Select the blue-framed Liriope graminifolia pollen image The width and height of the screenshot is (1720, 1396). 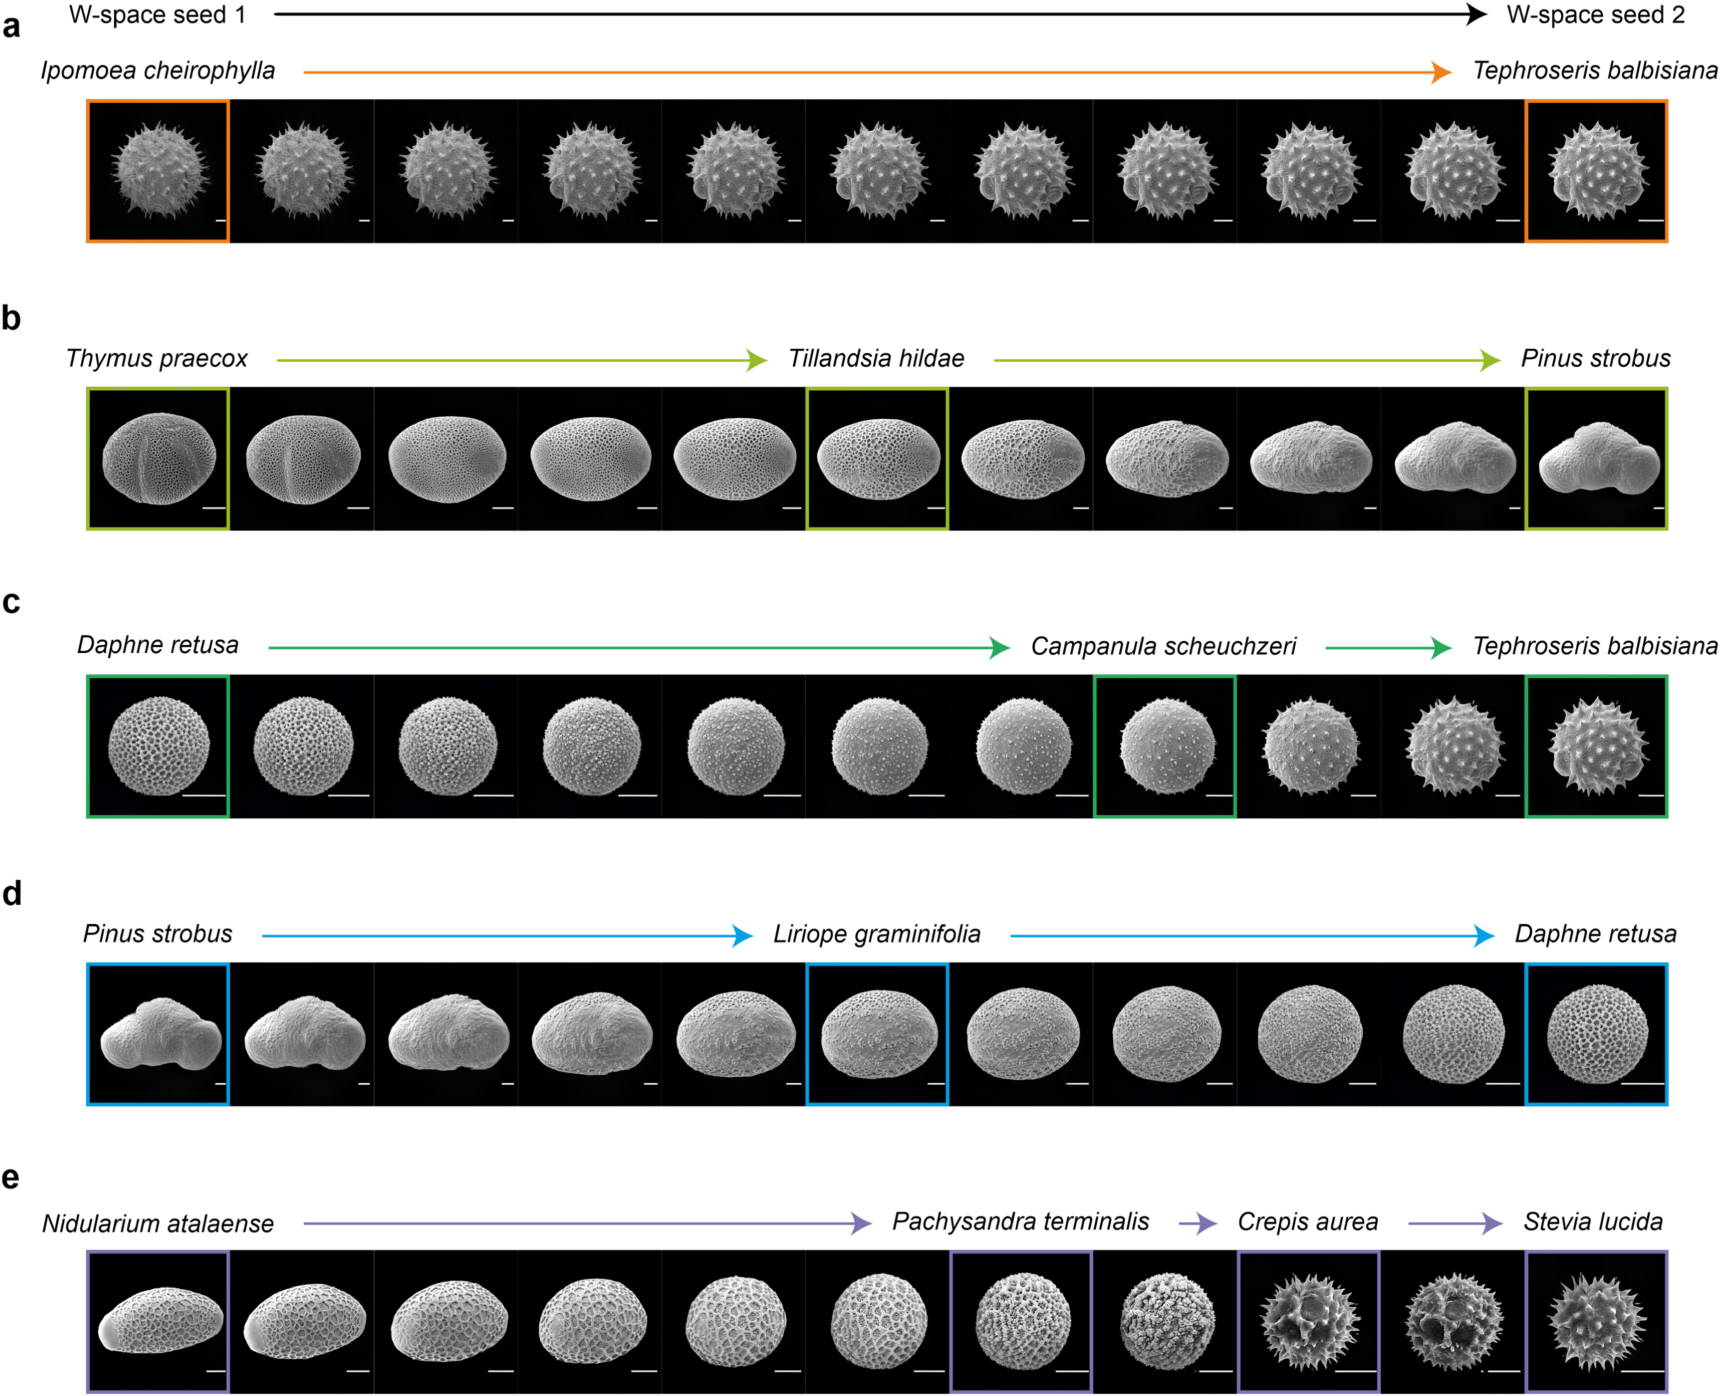click(x=877, y=1034)
